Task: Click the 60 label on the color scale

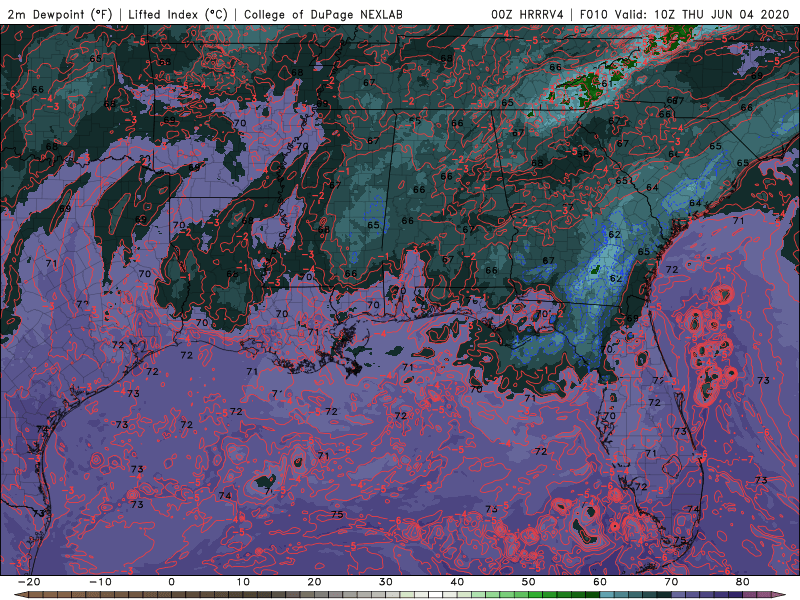Action: point(600,582)
